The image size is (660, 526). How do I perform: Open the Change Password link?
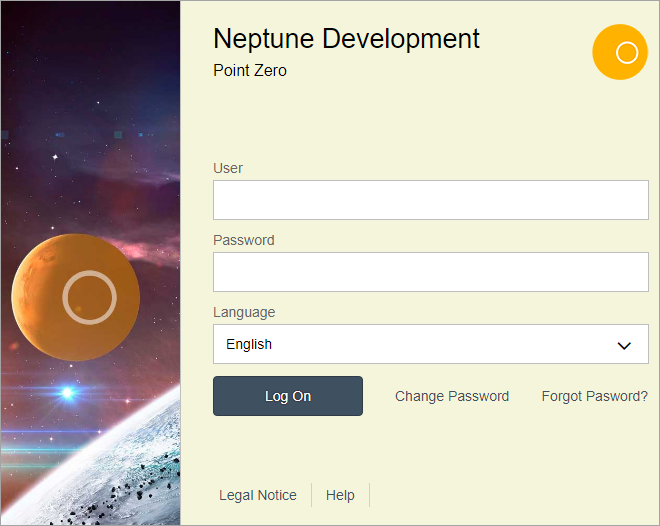click(x=452, y=396)
